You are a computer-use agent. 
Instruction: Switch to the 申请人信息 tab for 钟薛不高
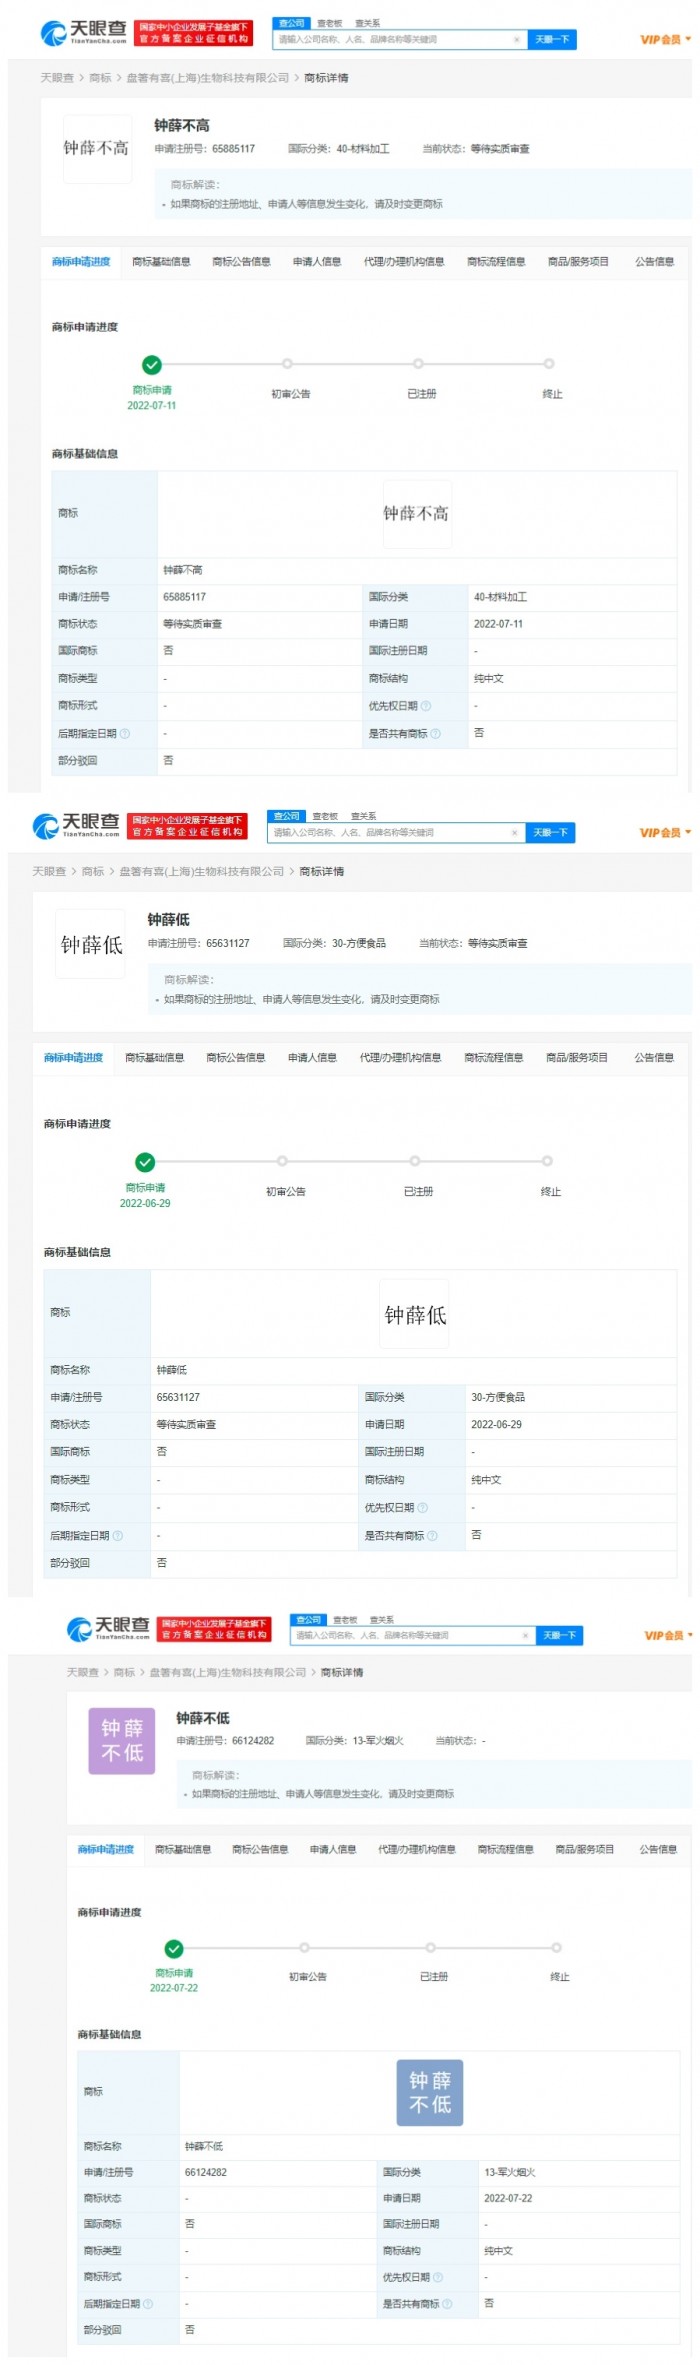pos(317,262)
